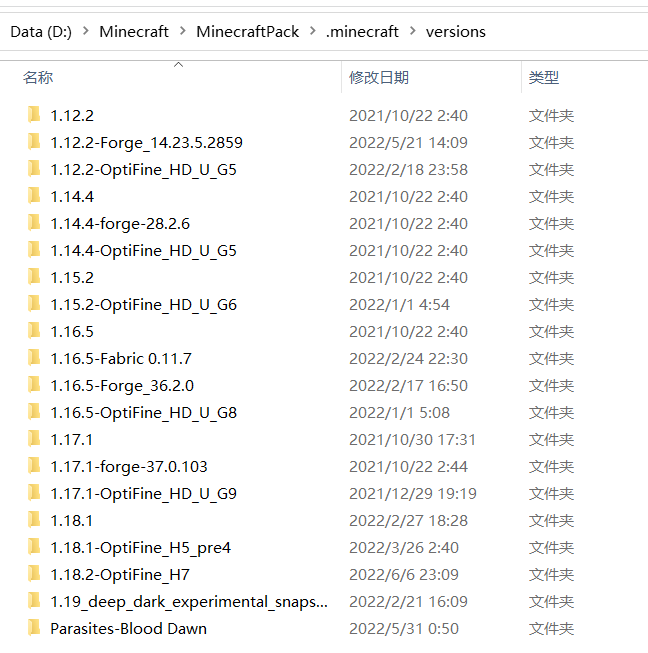The image size is (648, 653).
Task: Click folder icon of 1.16.5-OptiFine_HD_U_G8
Action: [34, 412]
